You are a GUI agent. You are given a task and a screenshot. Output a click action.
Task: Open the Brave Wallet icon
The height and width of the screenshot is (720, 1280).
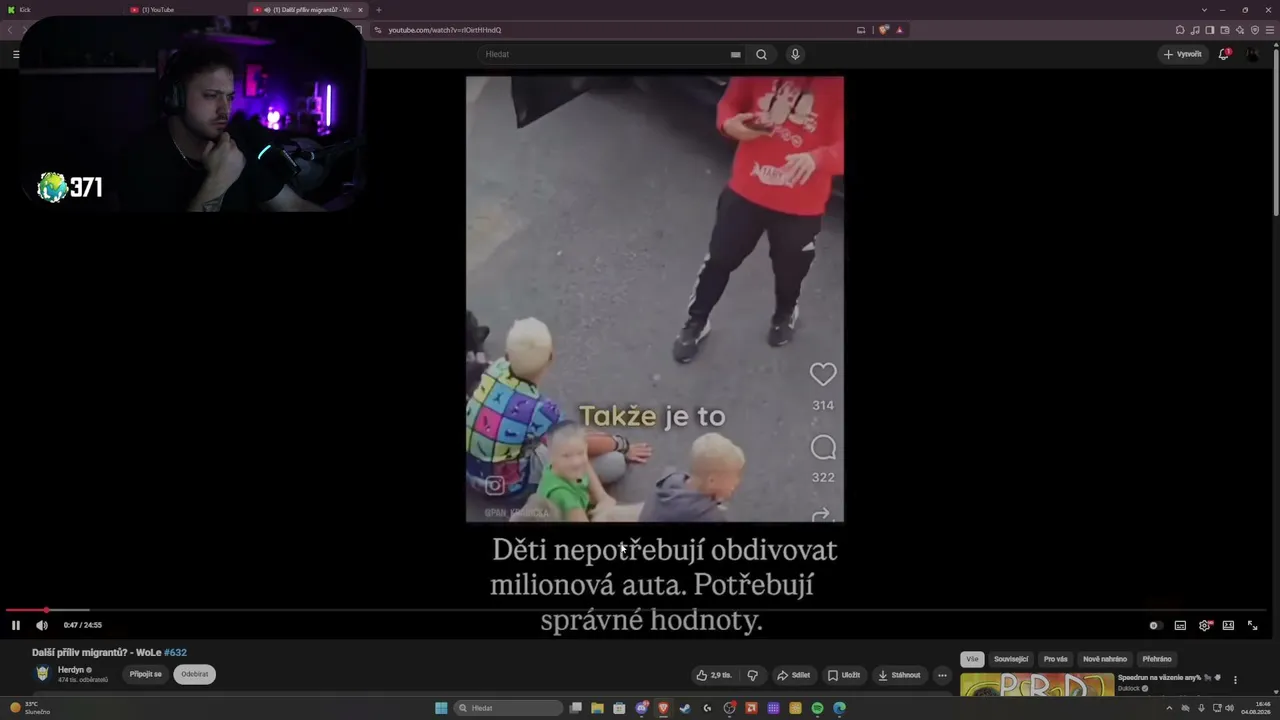click(x=1225, y=30)
